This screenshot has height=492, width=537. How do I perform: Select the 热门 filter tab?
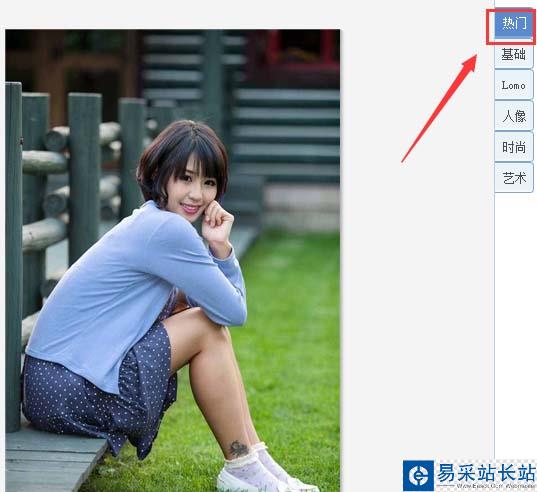tap(514, 25)
